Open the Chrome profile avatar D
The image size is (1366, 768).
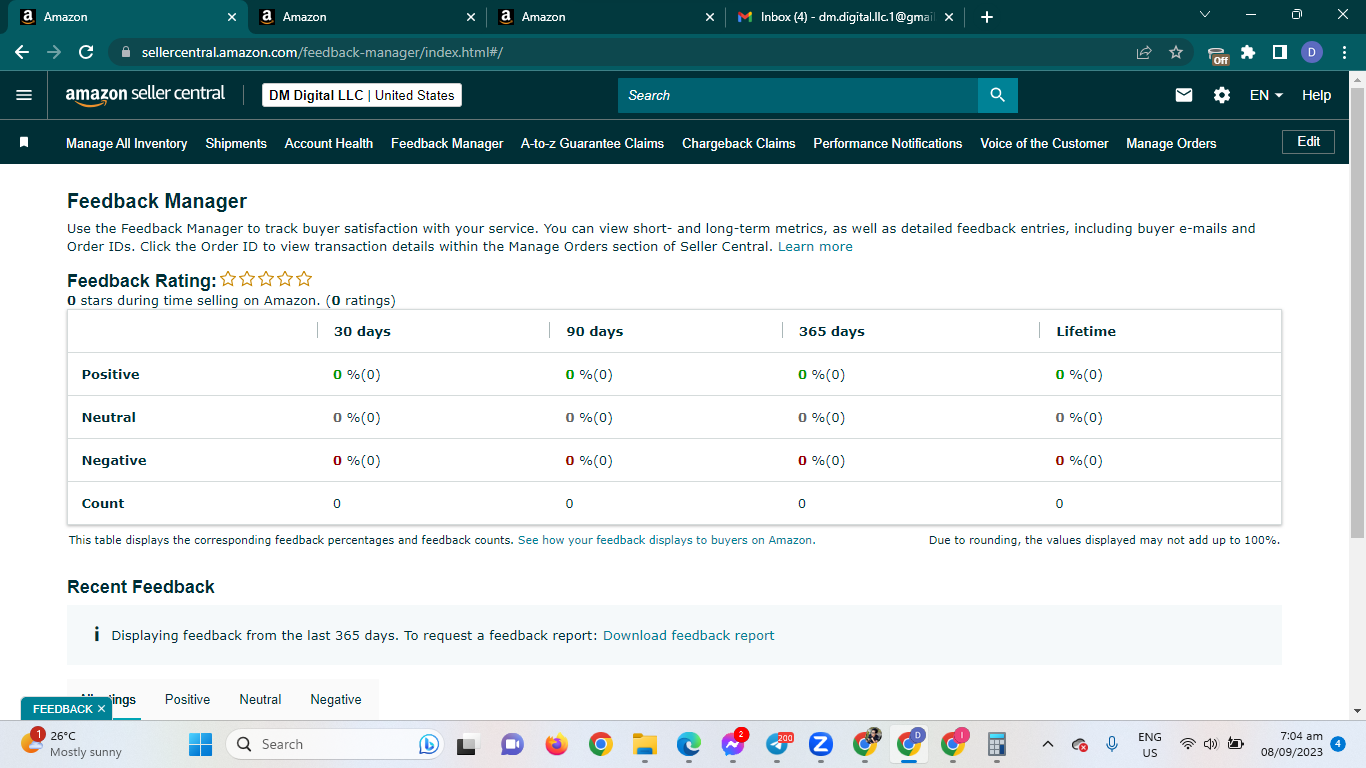pos(1312,52)
